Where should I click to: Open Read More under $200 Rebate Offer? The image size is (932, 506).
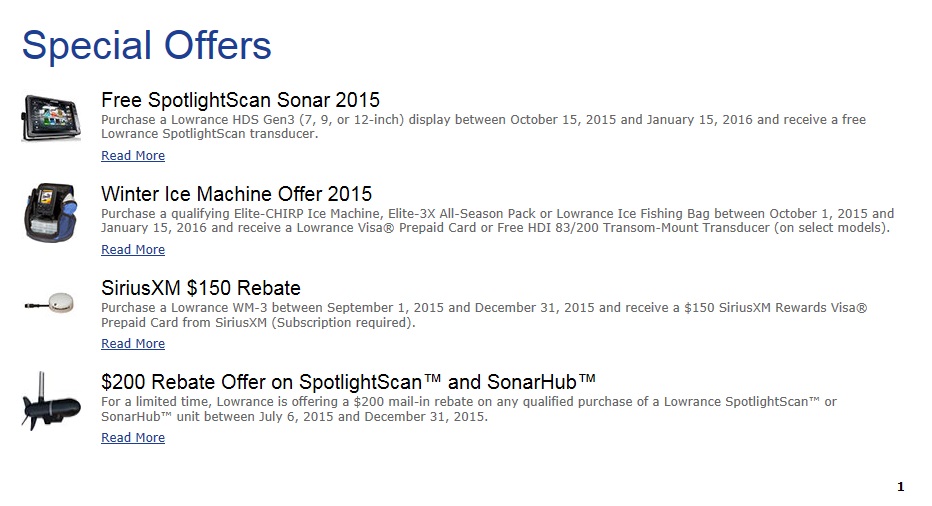(133, 437)
